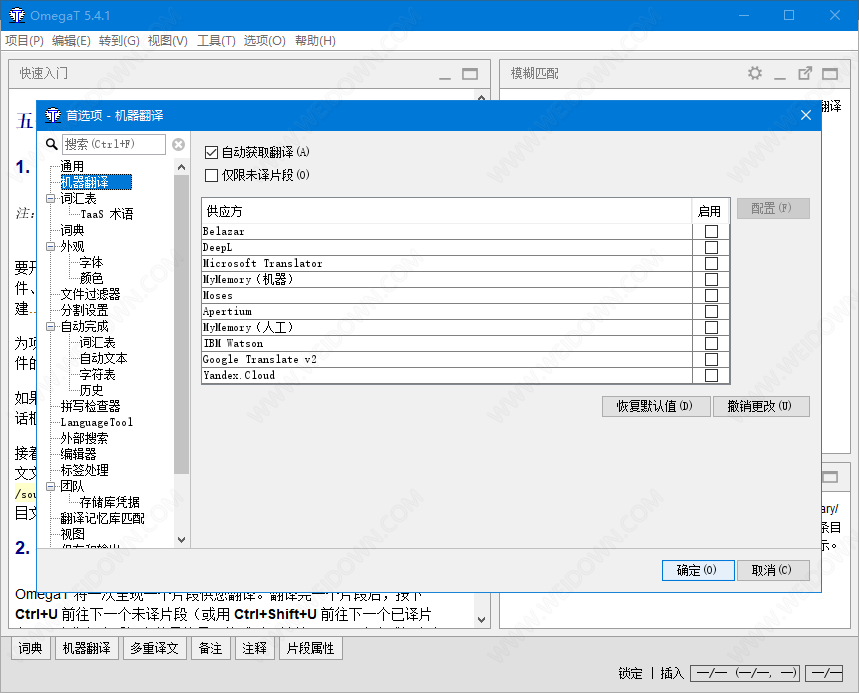Switch to the 词典 bottom tab
The image size is (859, 693).
coord(31,648)
